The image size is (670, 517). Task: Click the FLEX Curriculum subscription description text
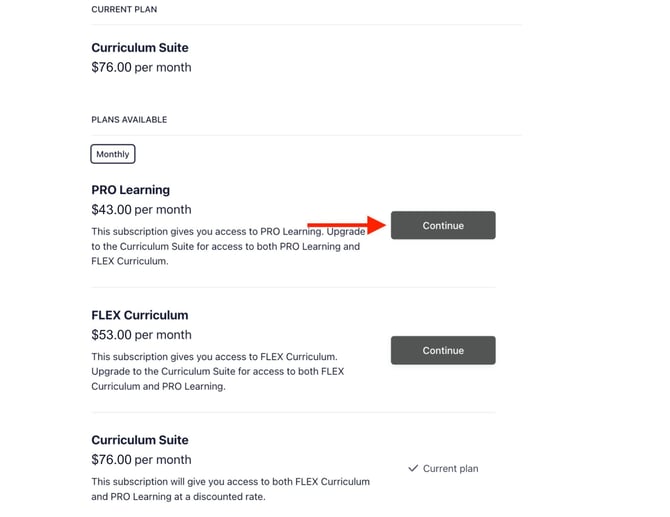click(x=217, y=371)
